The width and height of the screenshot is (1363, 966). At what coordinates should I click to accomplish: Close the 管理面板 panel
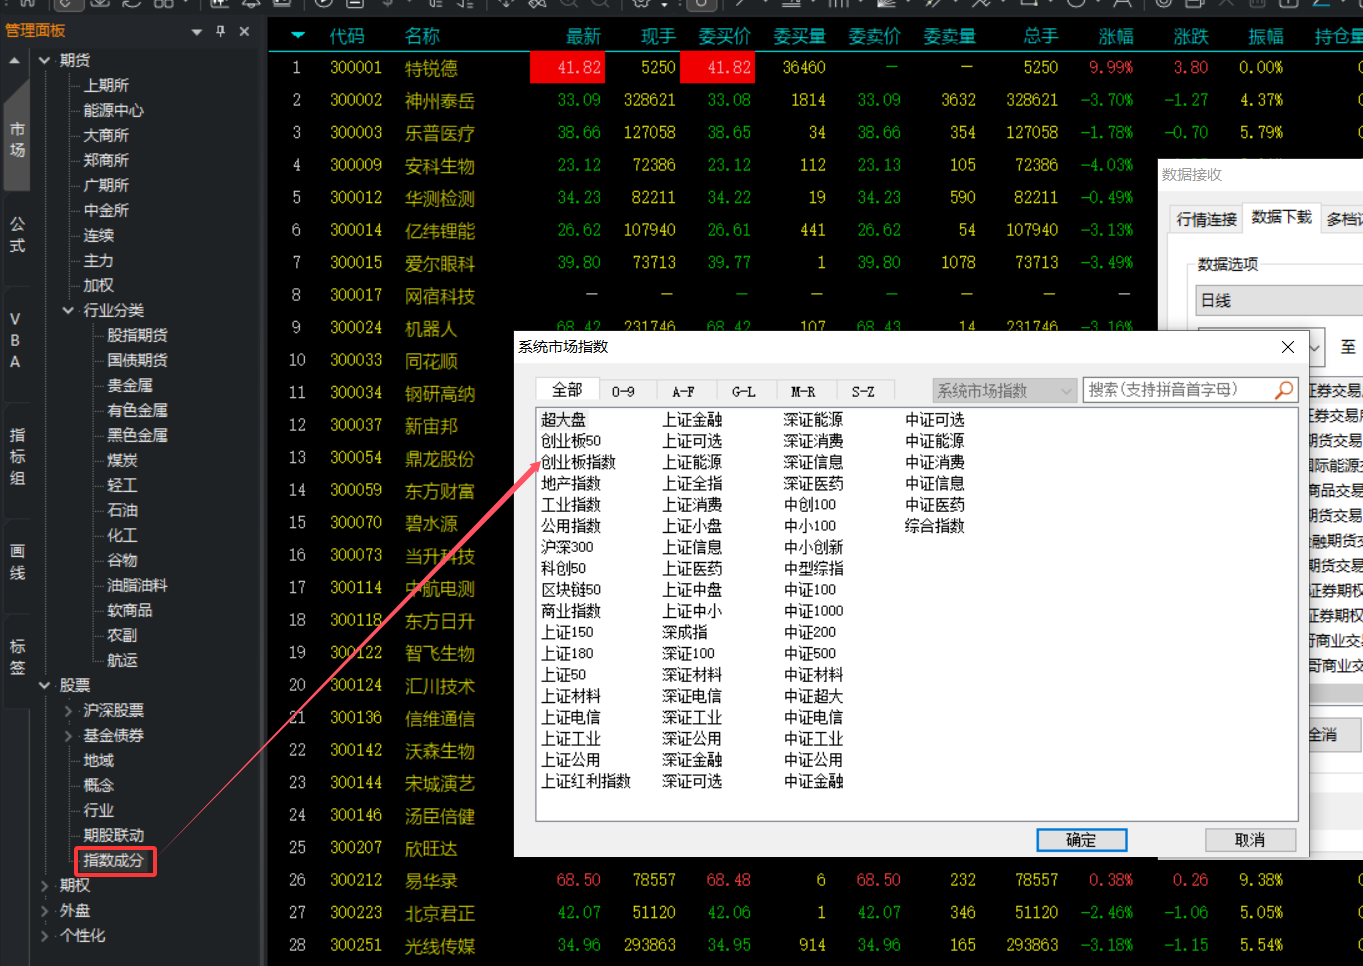click(x=244, y=31)
